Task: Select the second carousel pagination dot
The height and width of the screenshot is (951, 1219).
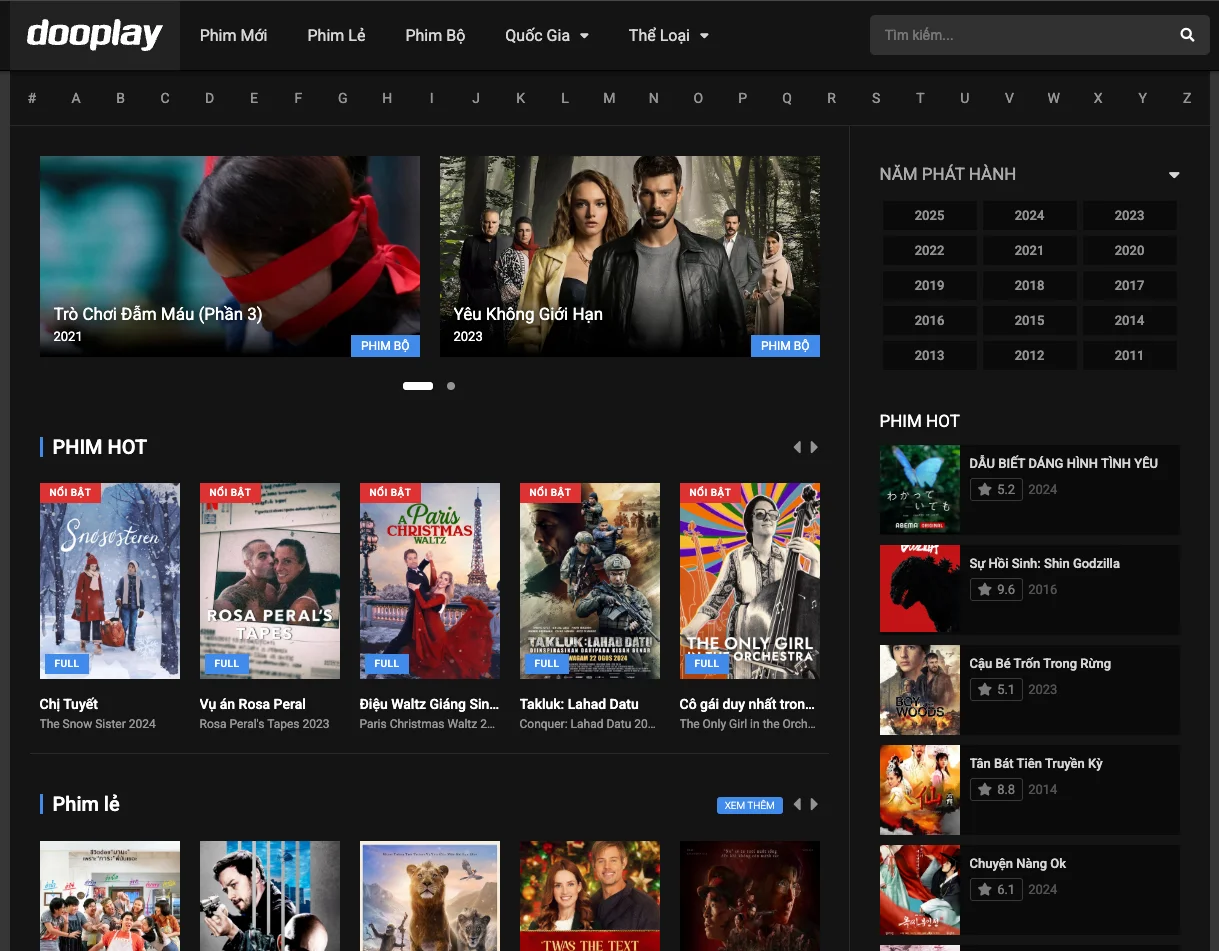Action: click(450, 385)
